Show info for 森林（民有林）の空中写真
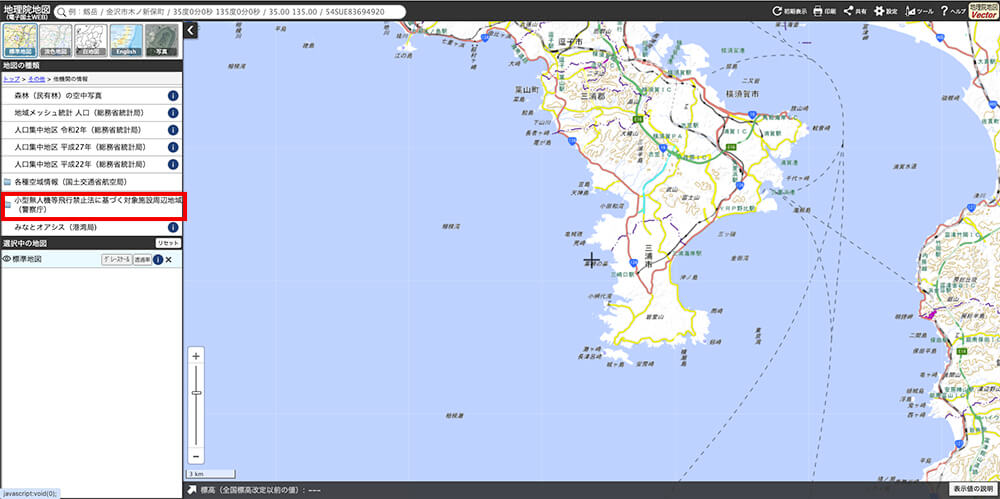This screenshot has height=499, width=1000. 173,96
